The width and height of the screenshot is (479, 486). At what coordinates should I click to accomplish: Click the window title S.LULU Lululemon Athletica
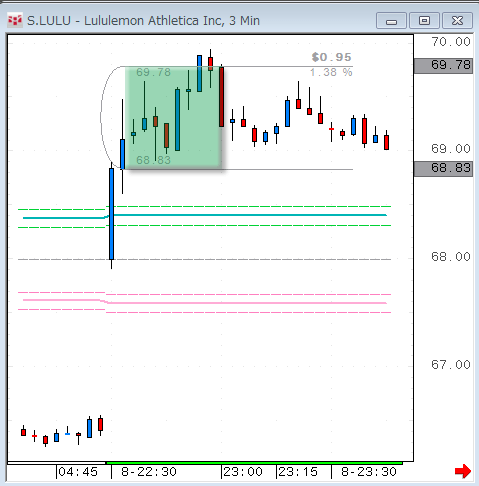(x=143, y=21)
